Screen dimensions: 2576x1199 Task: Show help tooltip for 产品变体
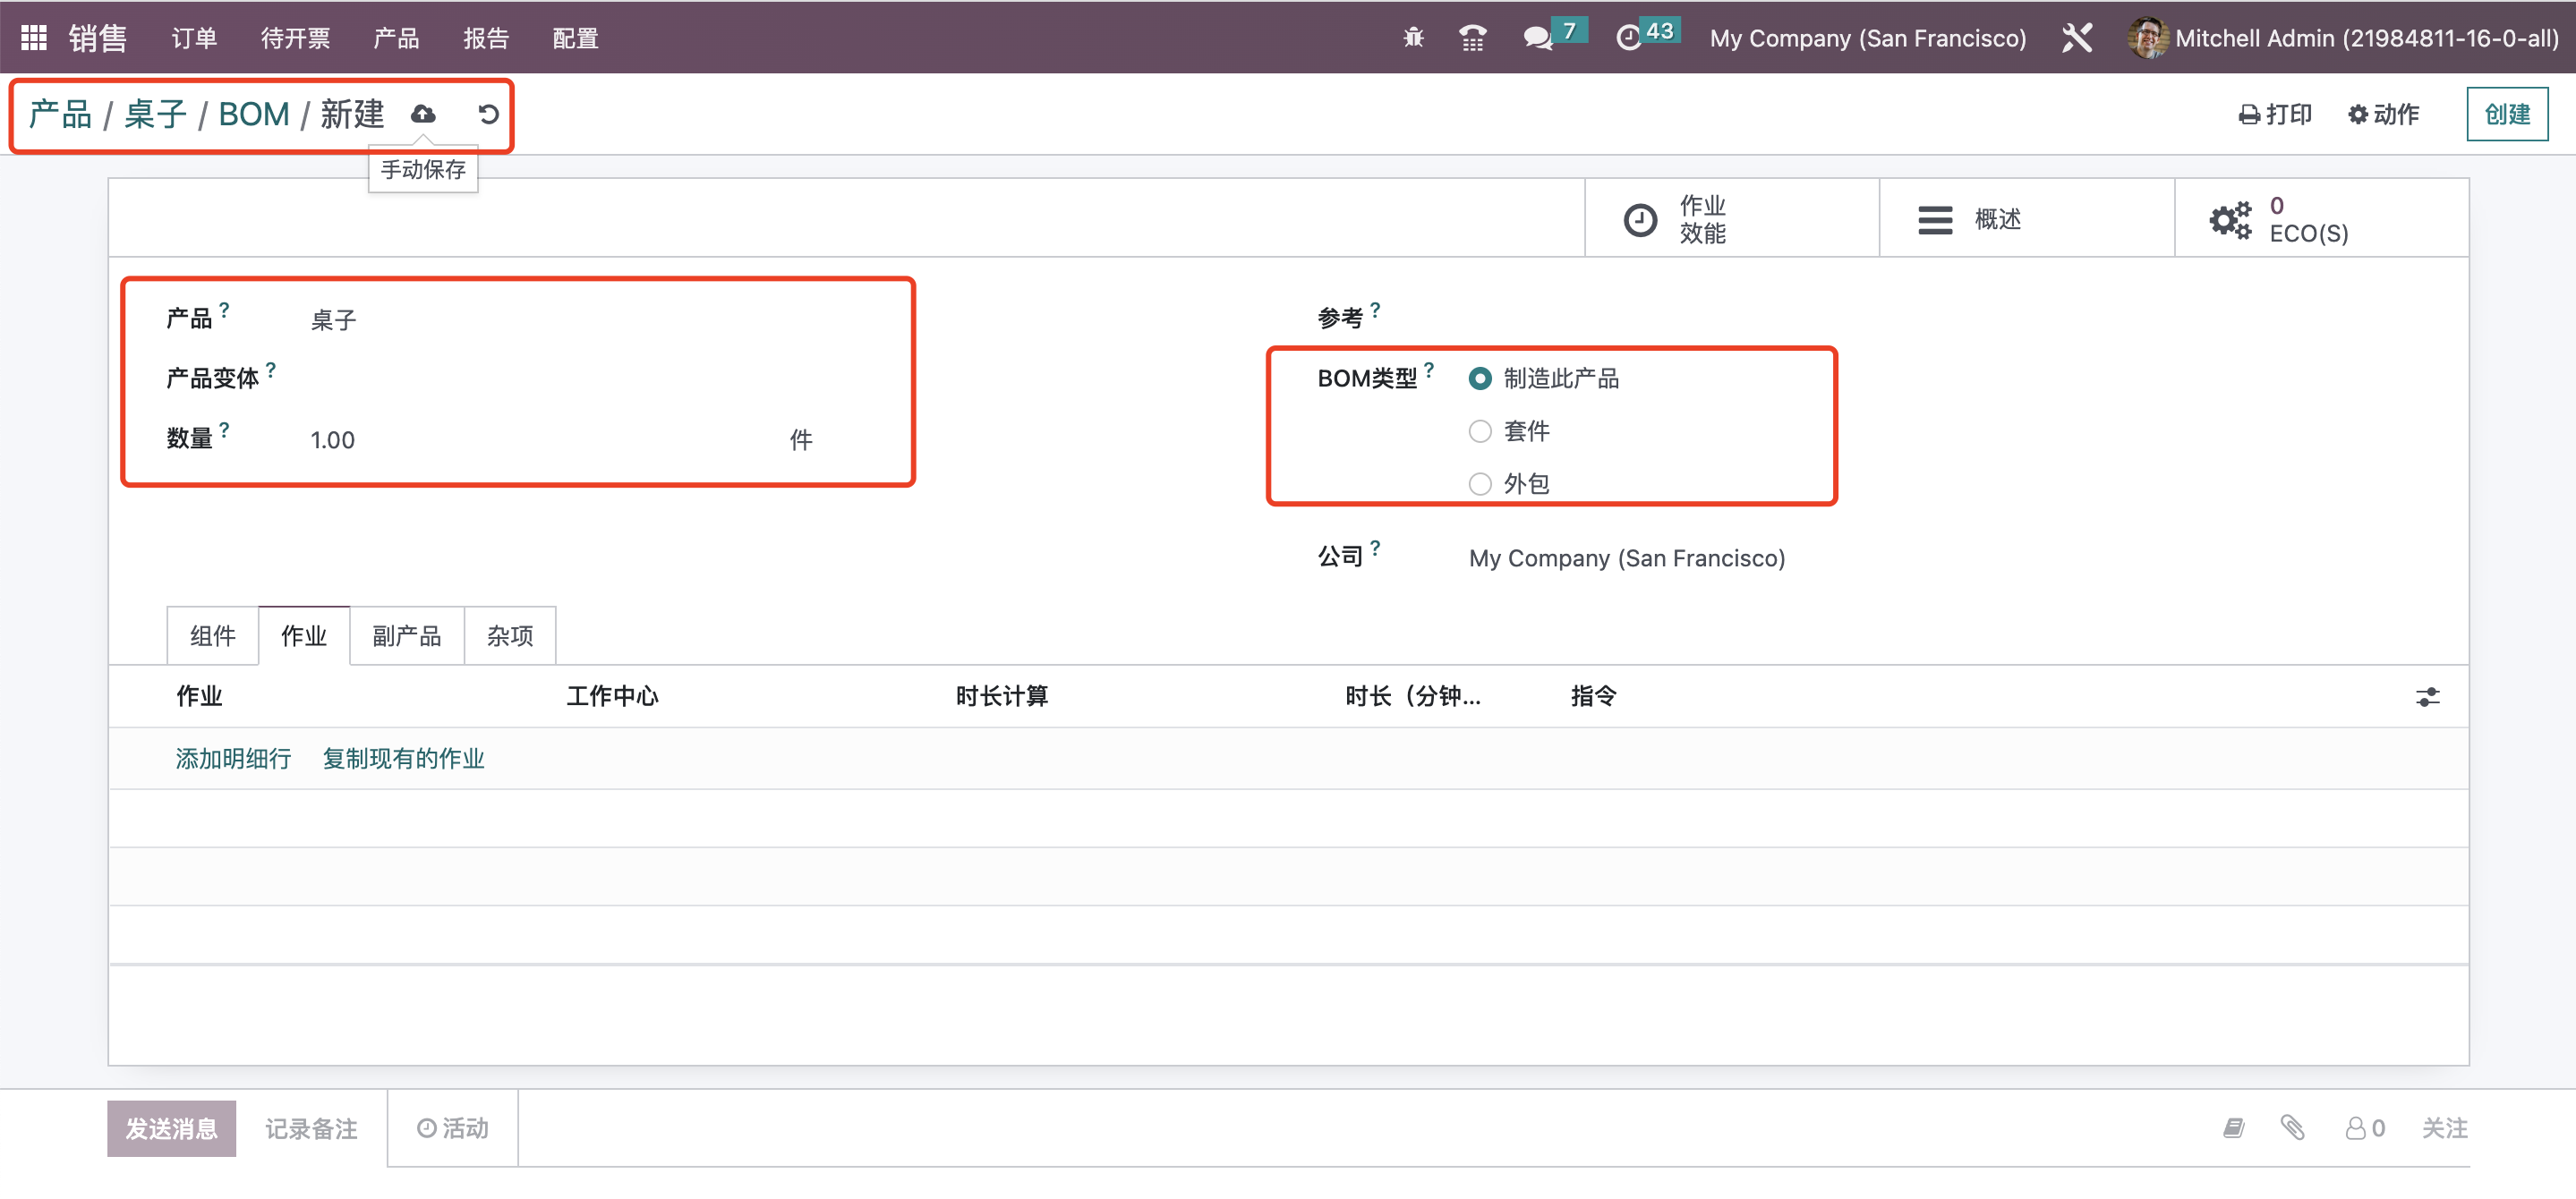(x=271, y=370)
